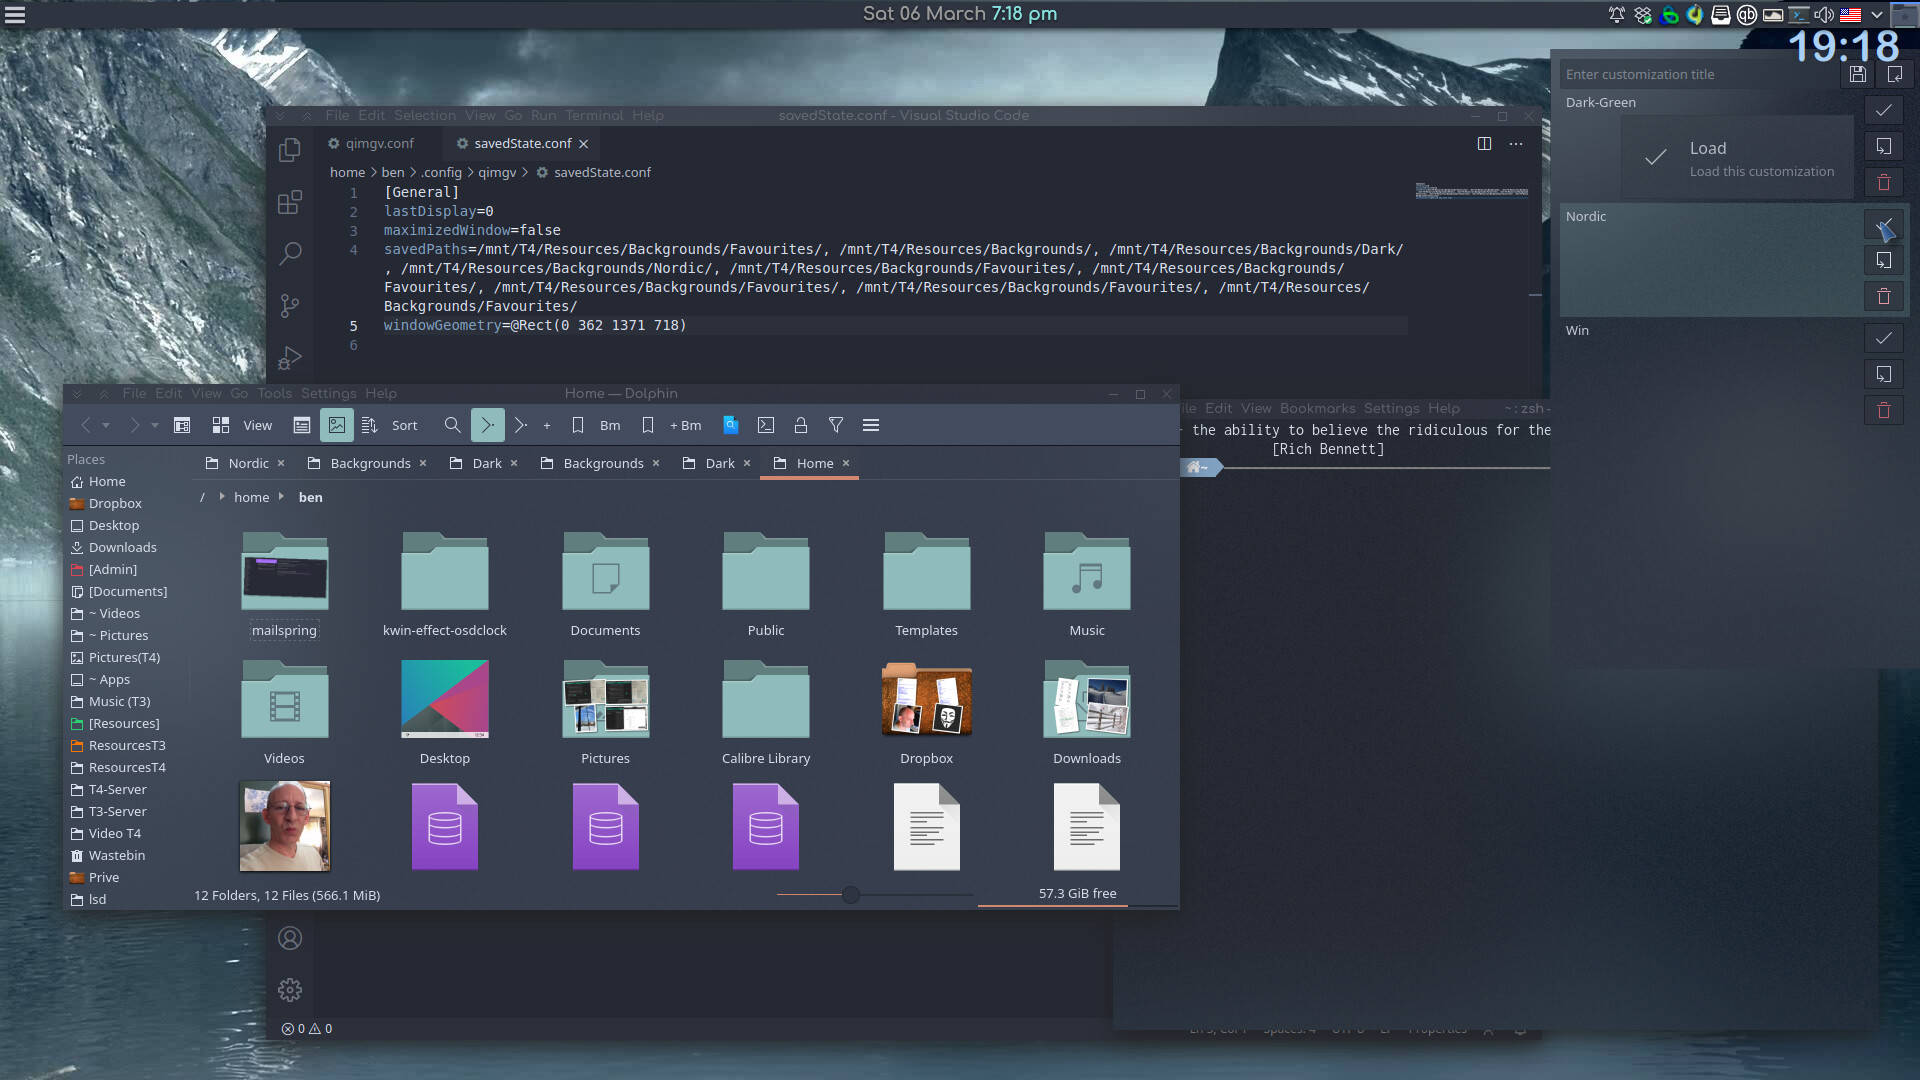Delete the Dark-Green customization

[x=1883, y=182]
